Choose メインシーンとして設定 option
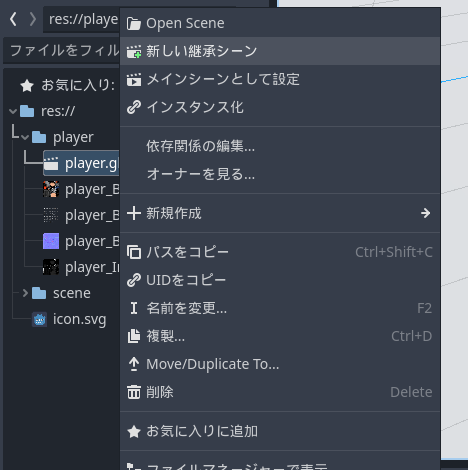Viewport: 468px width, 470px height. (x=280, y=79)
